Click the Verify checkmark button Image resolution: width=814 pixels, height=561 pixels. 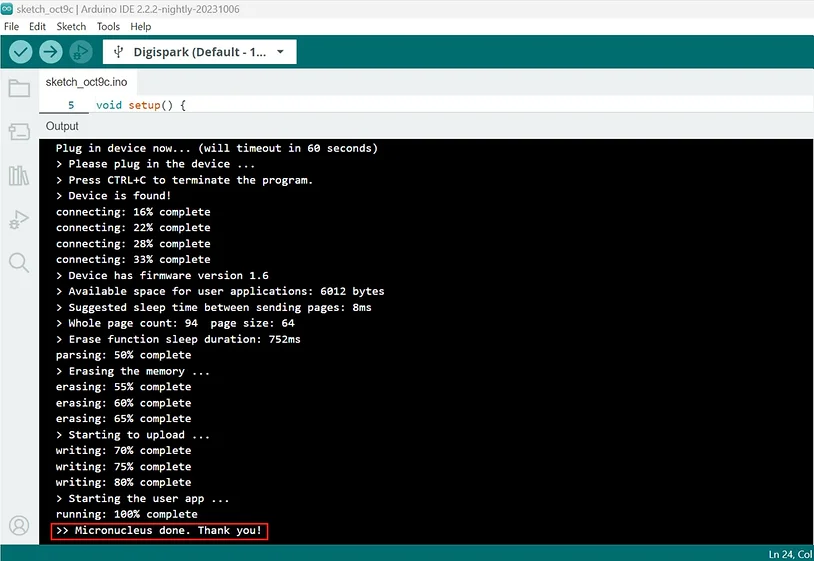tap(21, 52)
